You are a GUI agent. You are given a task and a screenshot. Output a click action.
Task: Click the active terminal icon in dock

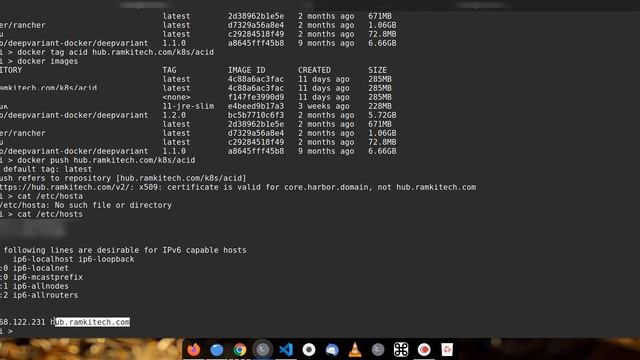coord(263,349)
